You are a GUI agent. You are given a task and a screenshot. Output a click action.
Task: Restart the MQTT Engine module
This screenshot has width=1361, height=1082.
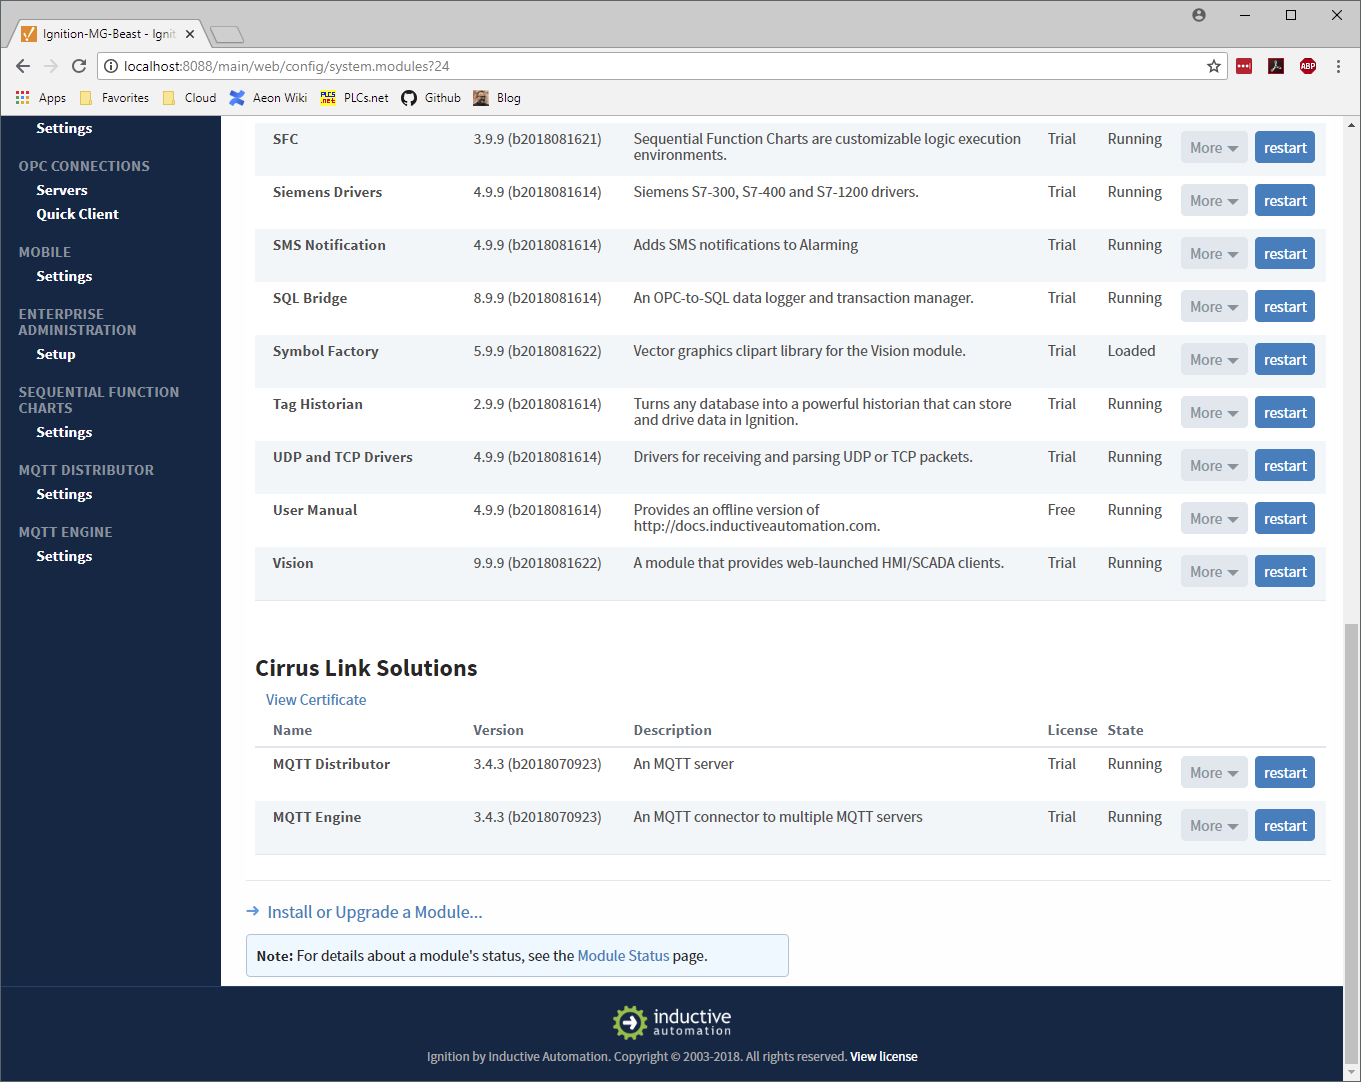(1285, 826)
